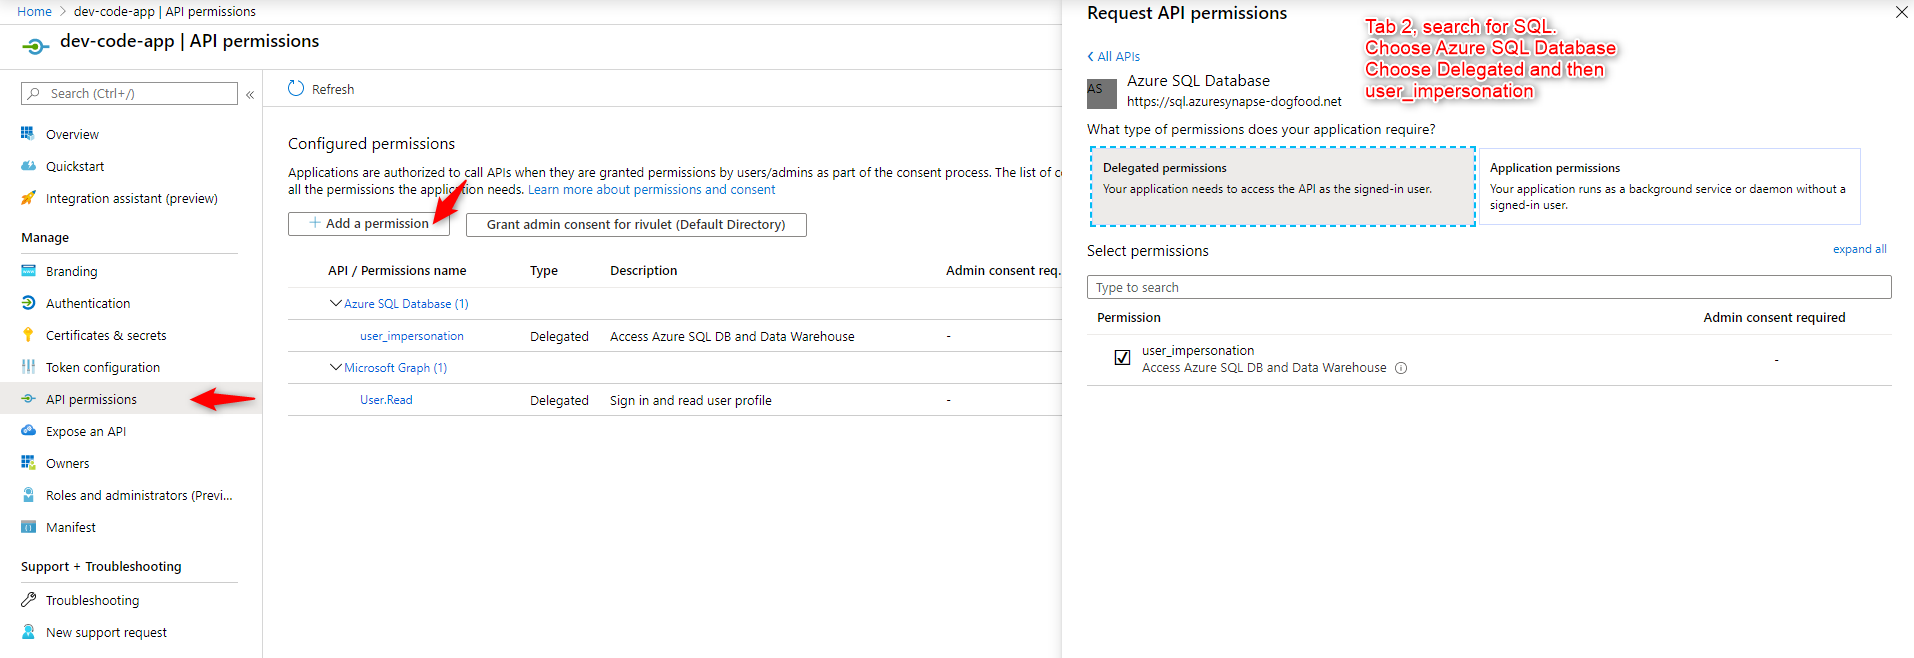Open Authentication menu item
Viewport: 1914px width, 658px height.
pos(88,303)
